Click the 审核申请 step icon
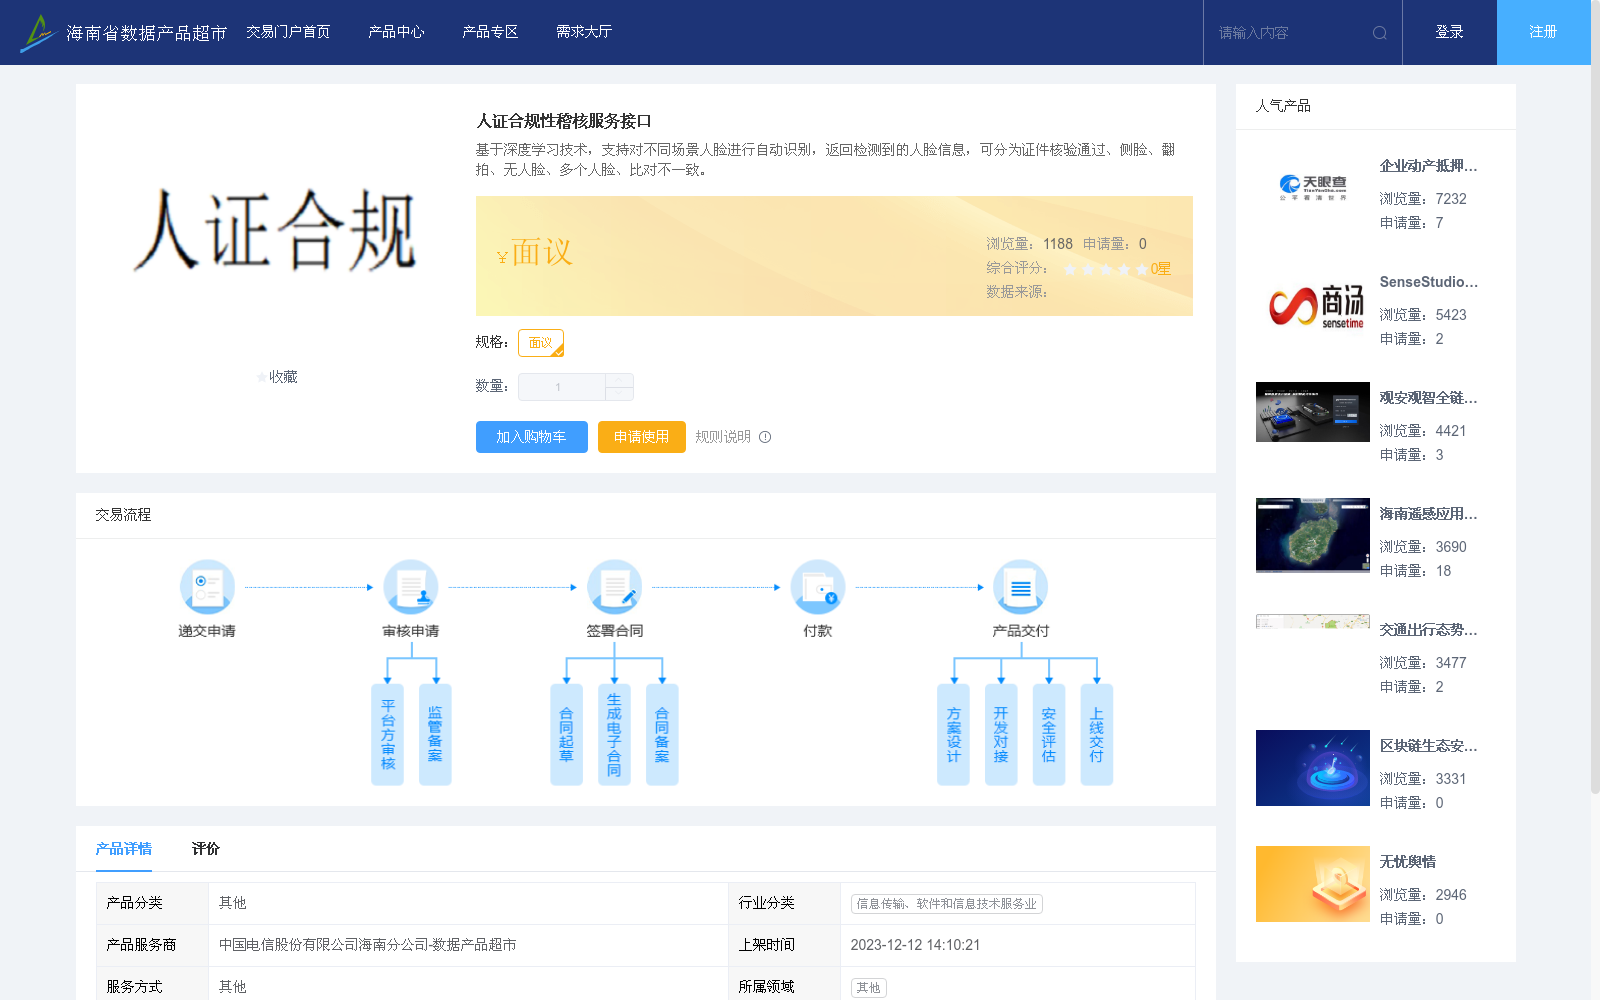 point(411,587)
